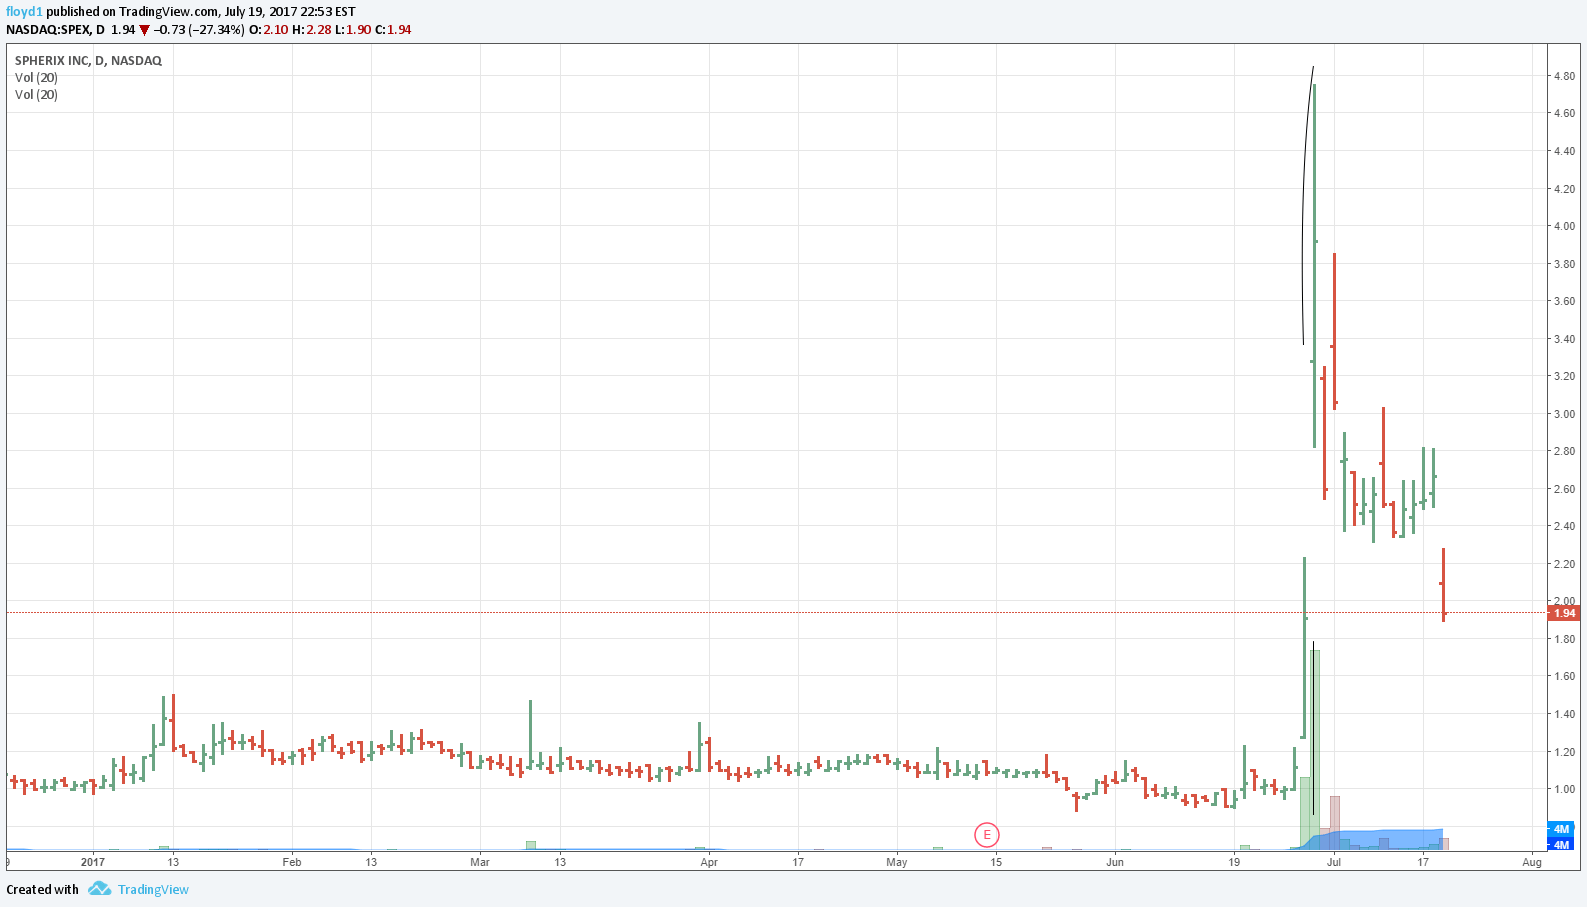Click the 2.40 price axis label
The image size is (1587, 907).
[1564, 526]
